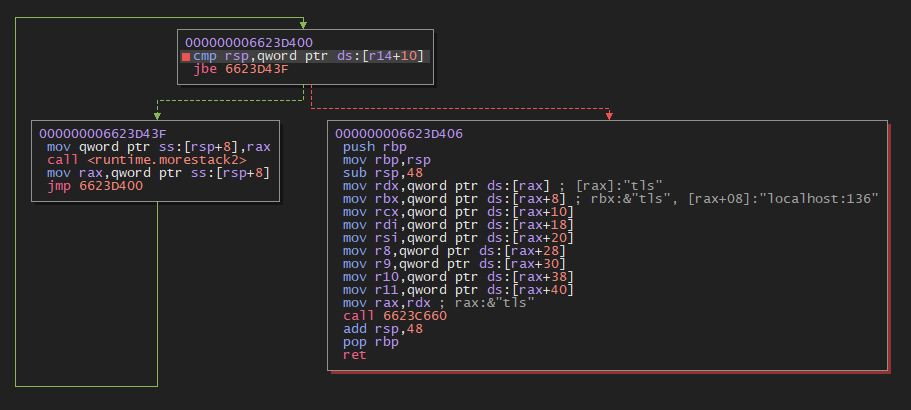Click the green loop arrowhead above block 6623D400
This screenshot has width=911, height=410.
pyautogui.click(x=302, y=24)
